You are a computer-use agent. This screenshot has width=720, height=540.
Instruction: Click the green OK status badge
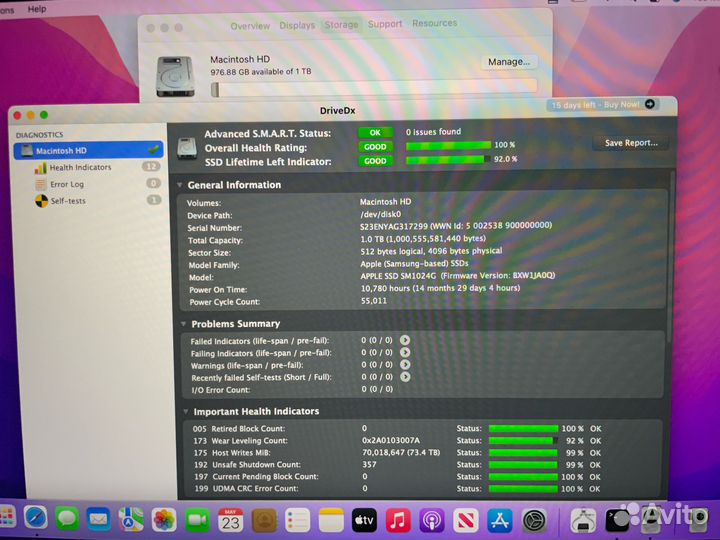click(x=375, y=133)
